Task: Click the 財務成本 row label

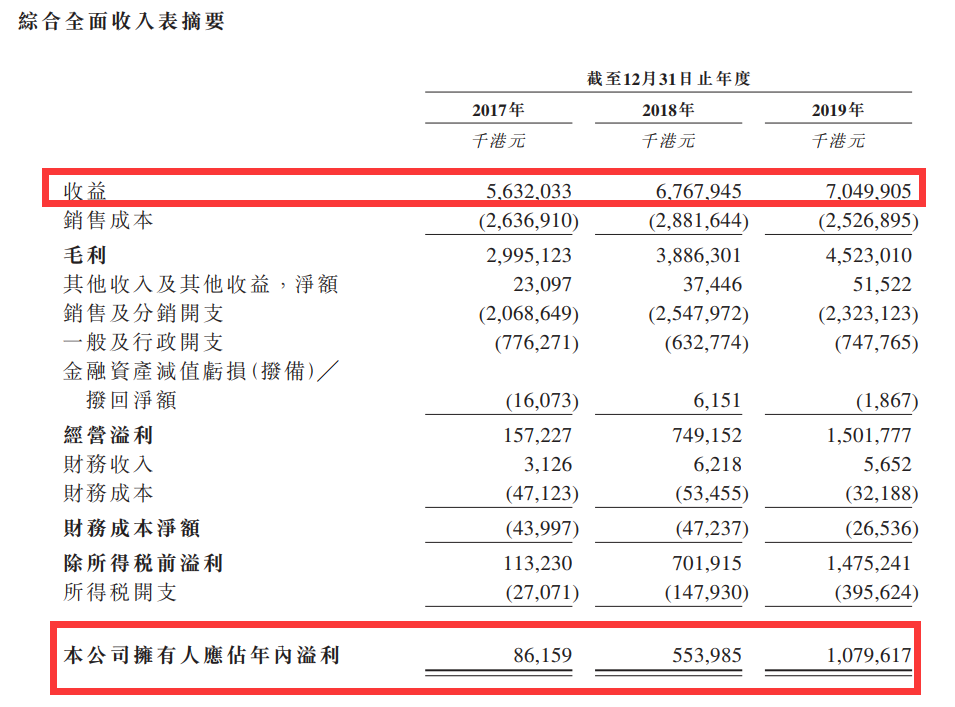Action: pos(108,493)
